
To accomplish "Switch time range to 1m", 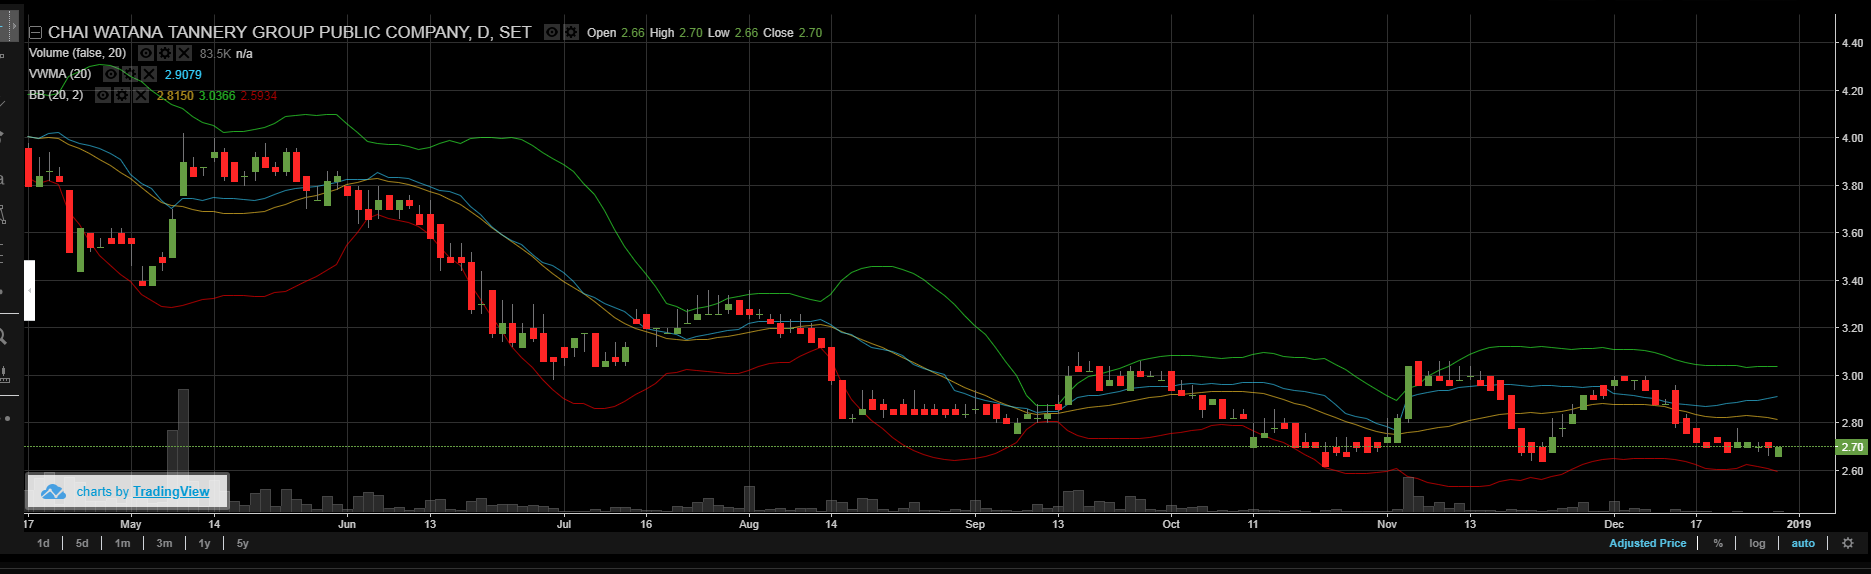I will point(122,543).
